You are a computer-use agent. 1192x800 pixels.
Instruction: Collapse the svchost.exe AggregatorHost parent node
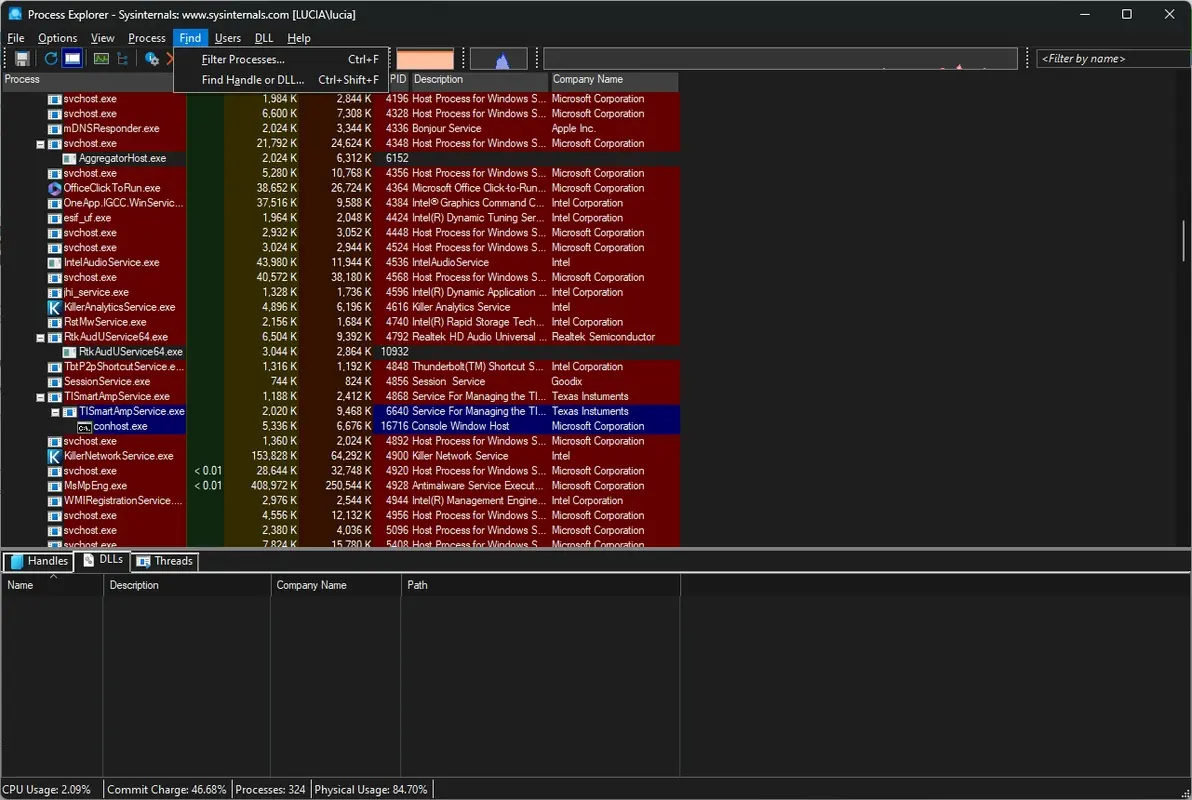tap(40, 144)
